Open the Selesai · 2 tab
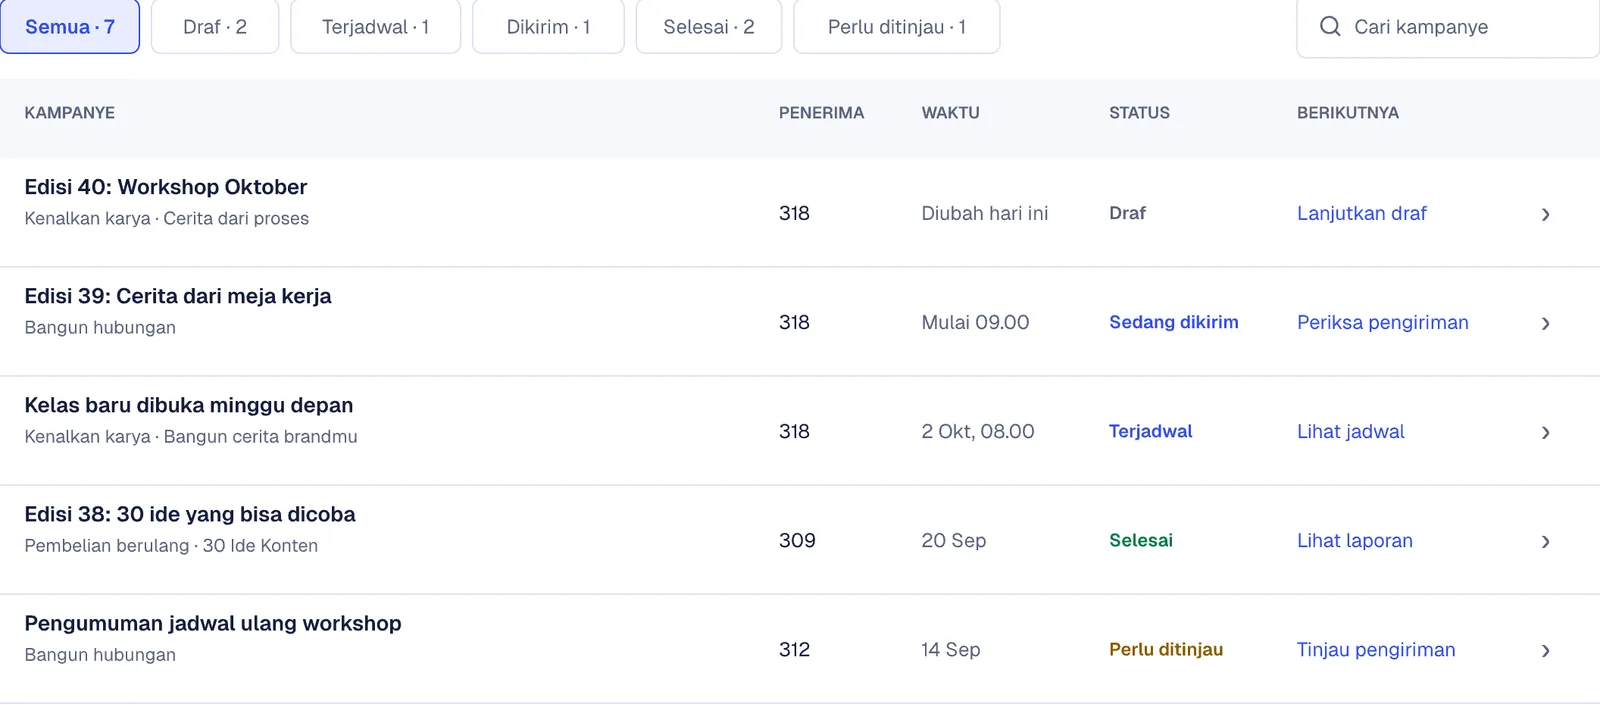Viewport: 1600px width, 705px height. [709, 27]
